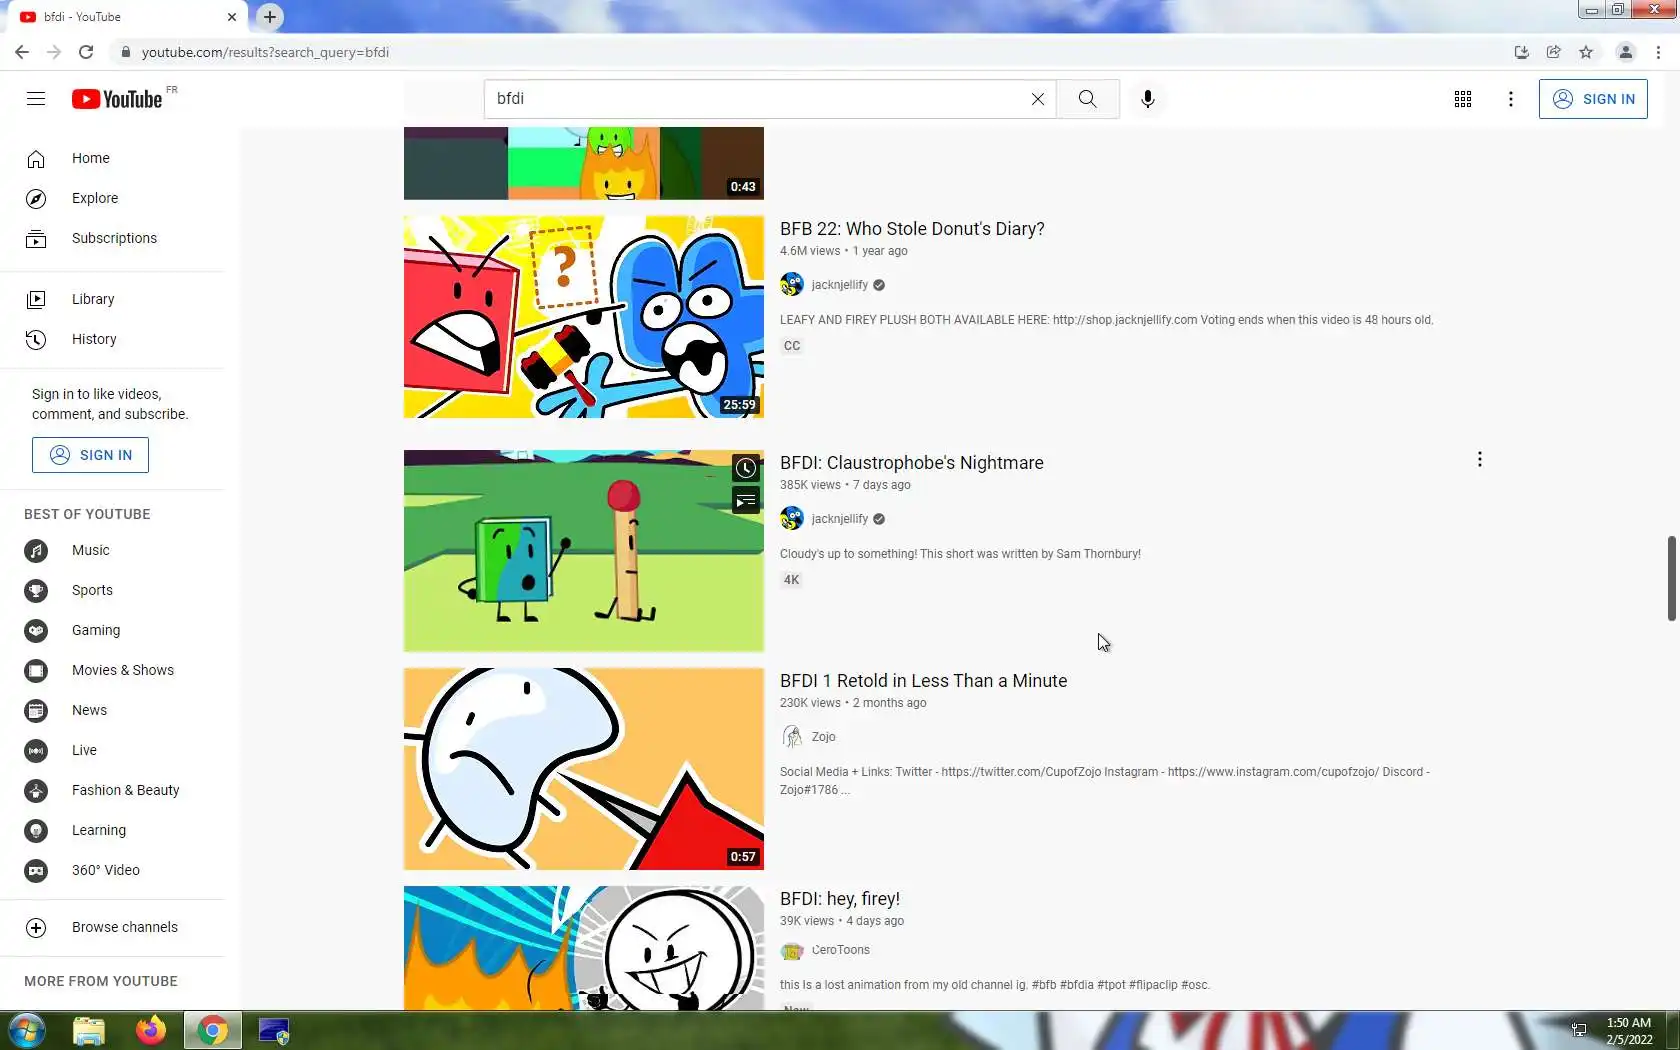Image resolution: width=1680 pixels, height=1050 pixels.
Task: Click the magnifier search button
Action: point(1088,99)
